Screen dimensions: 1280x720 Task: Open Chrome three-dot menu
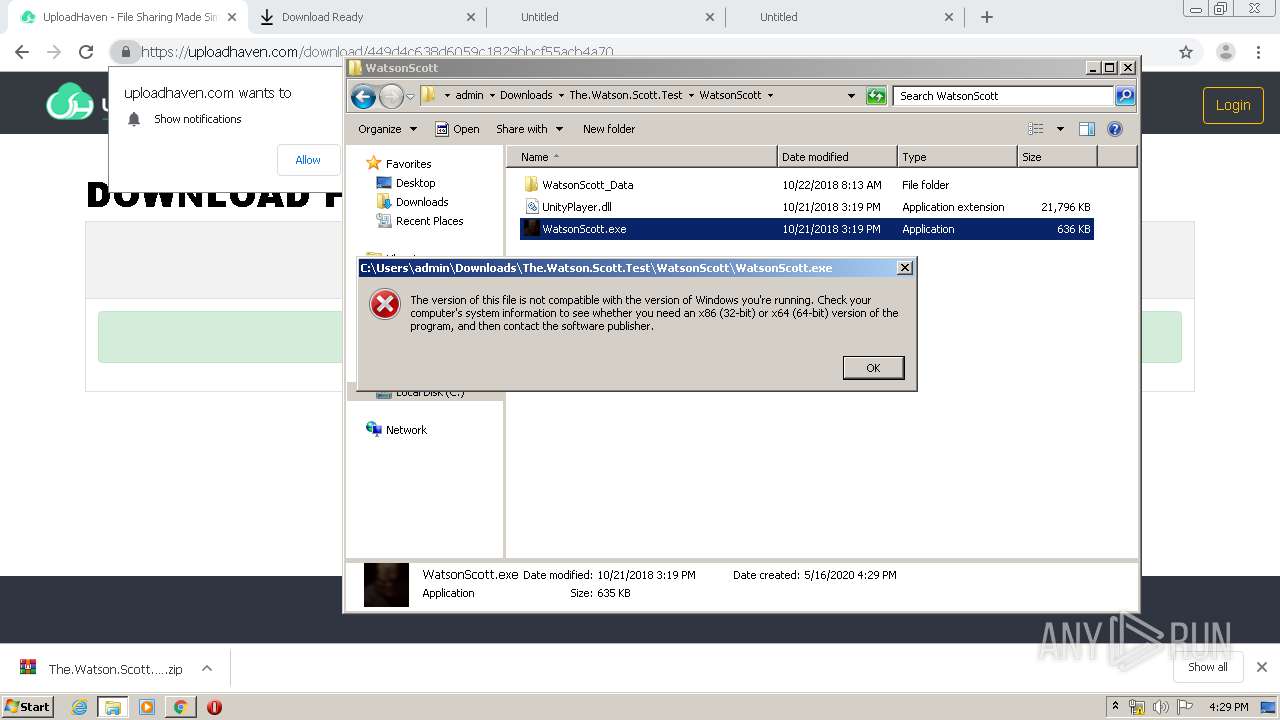point(1258,52)
